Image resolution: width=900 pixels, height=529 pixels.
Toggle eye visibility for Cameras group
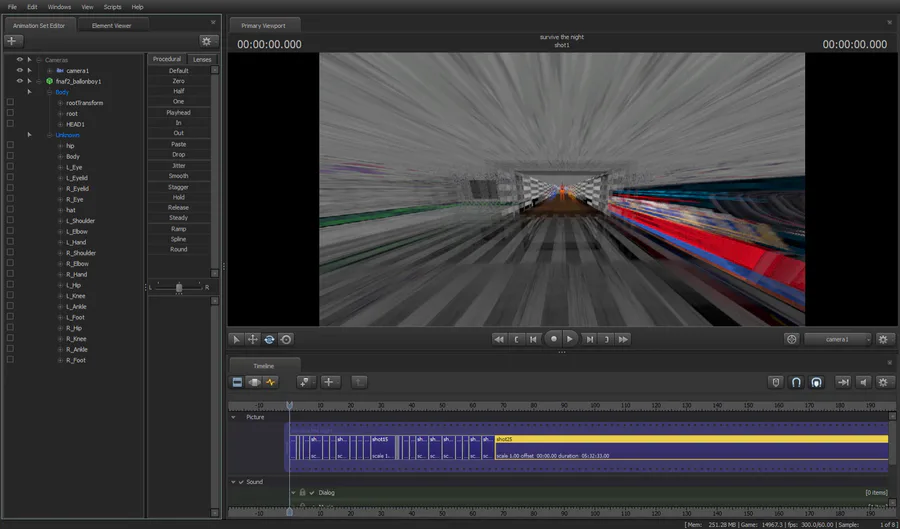[20, 60]
